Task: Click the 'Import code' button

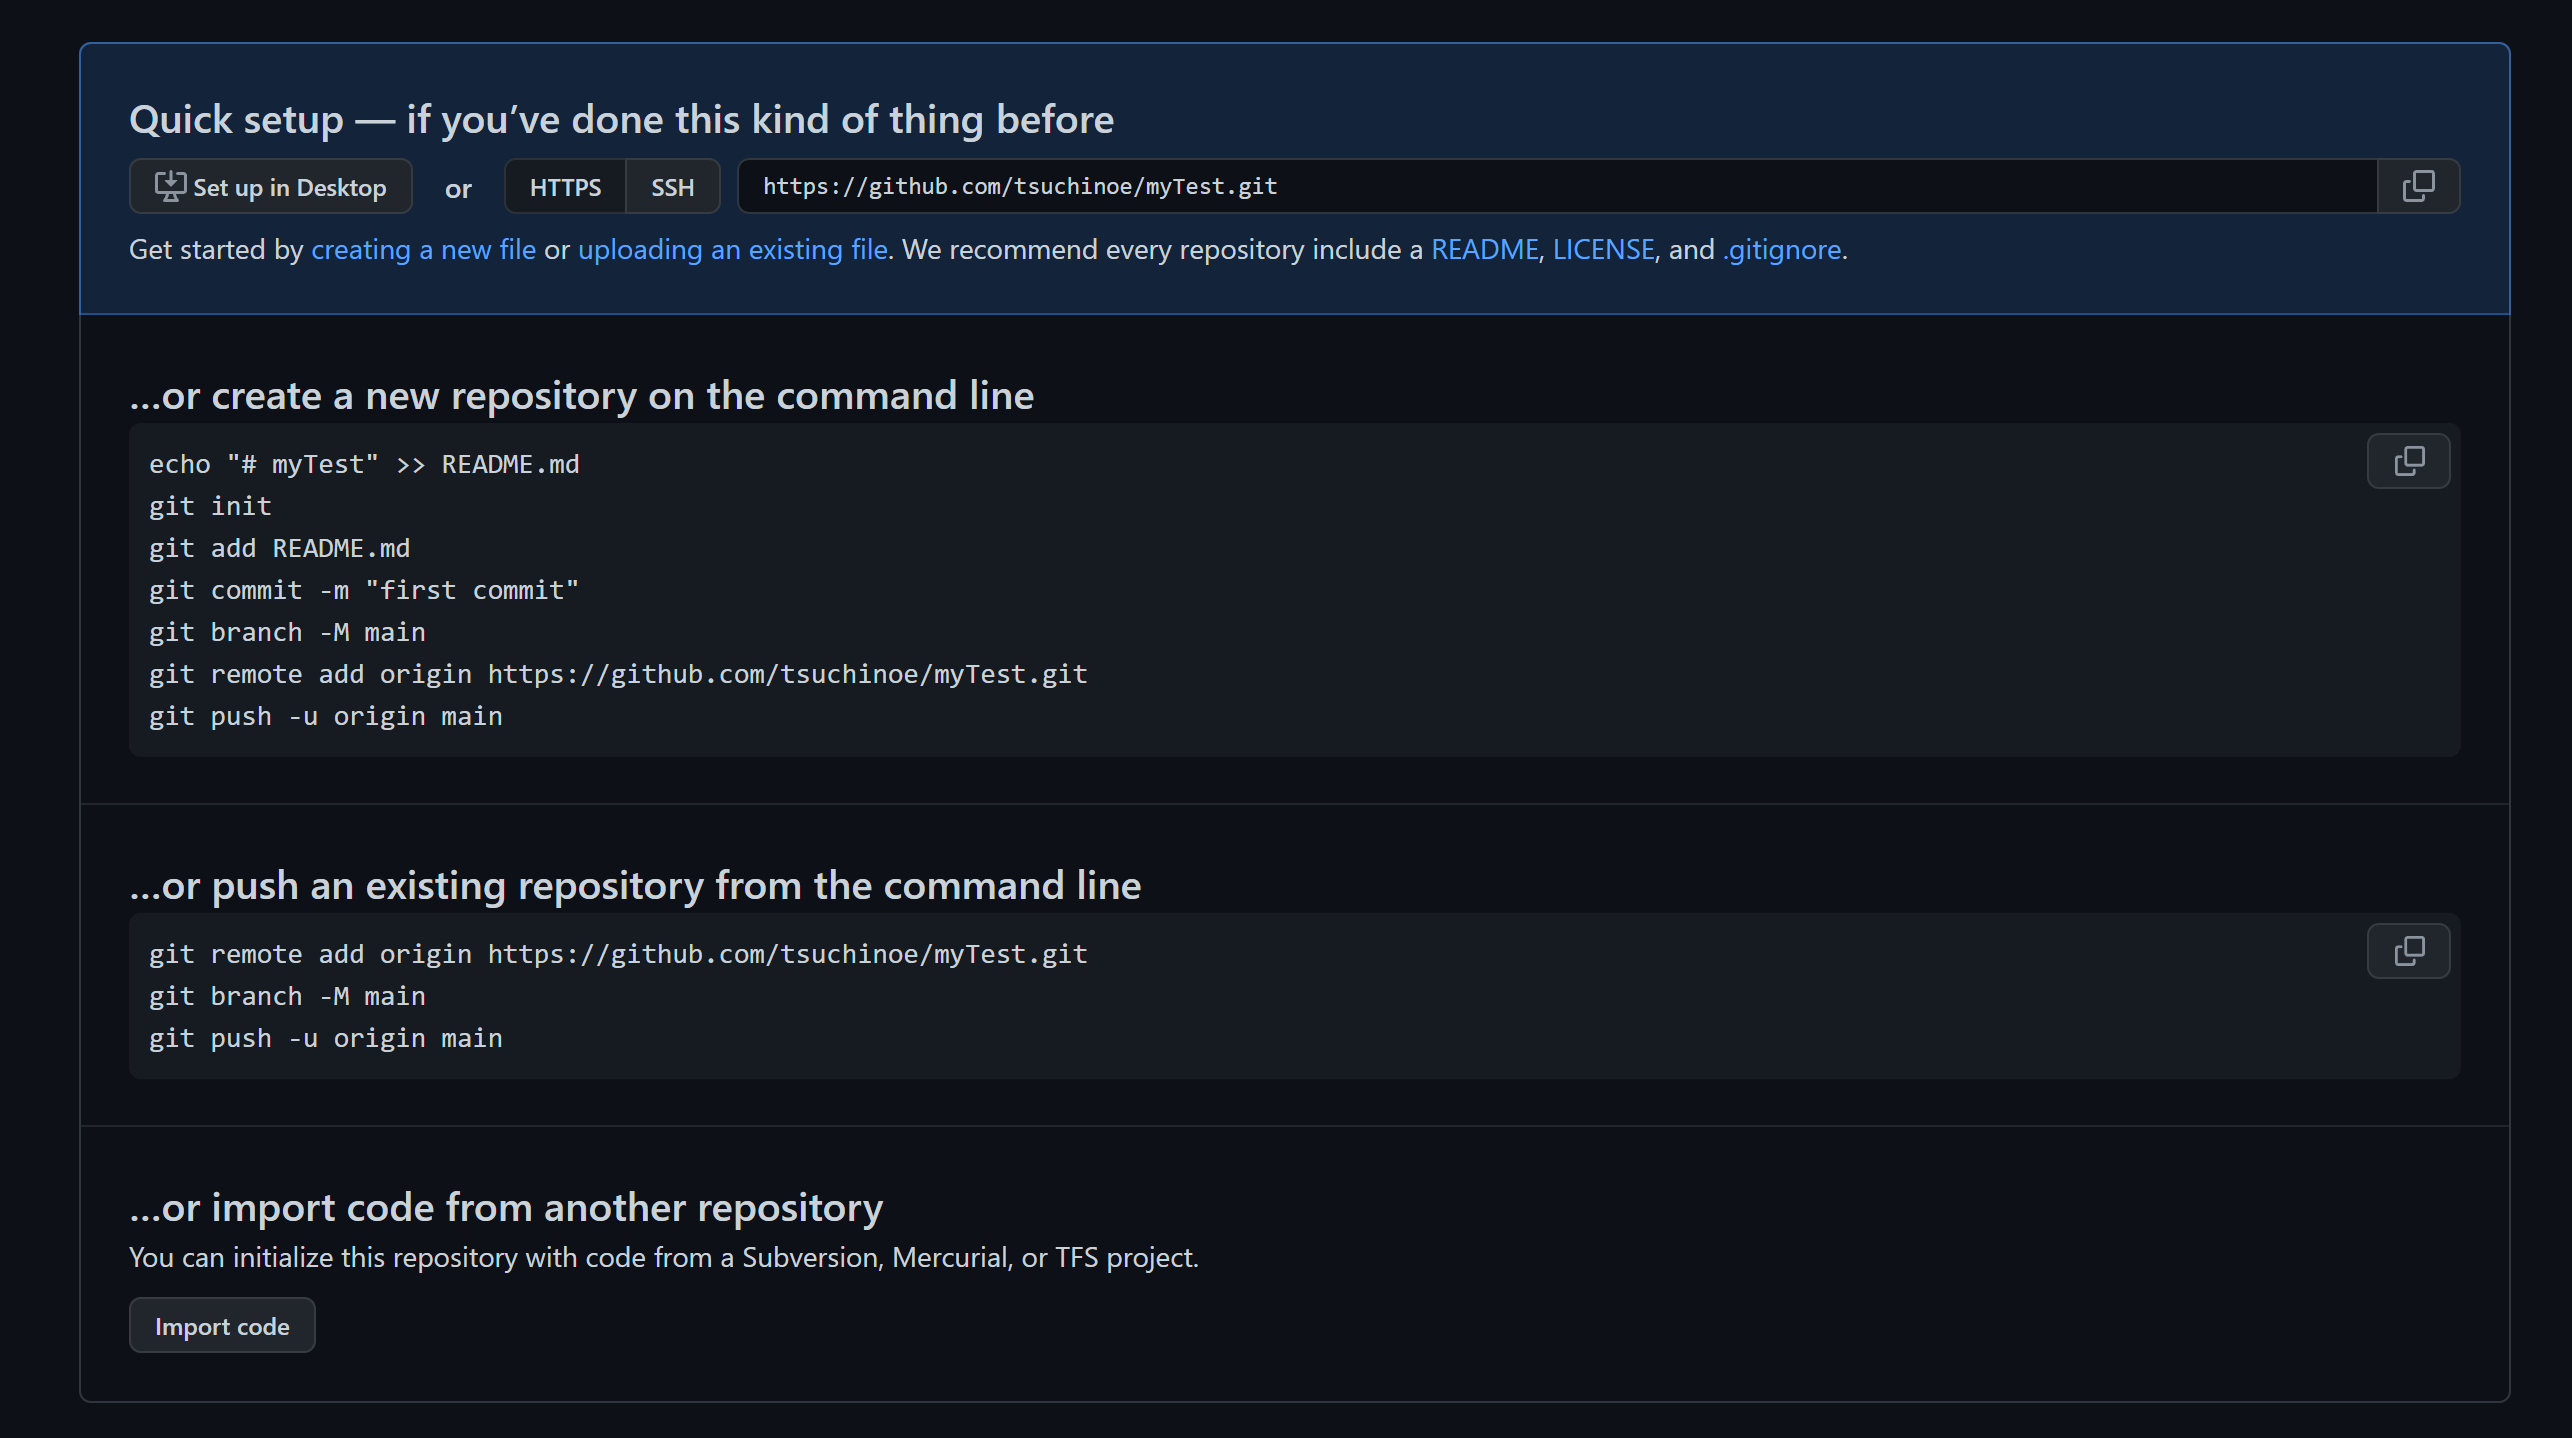Action: tap(223, 1325)
